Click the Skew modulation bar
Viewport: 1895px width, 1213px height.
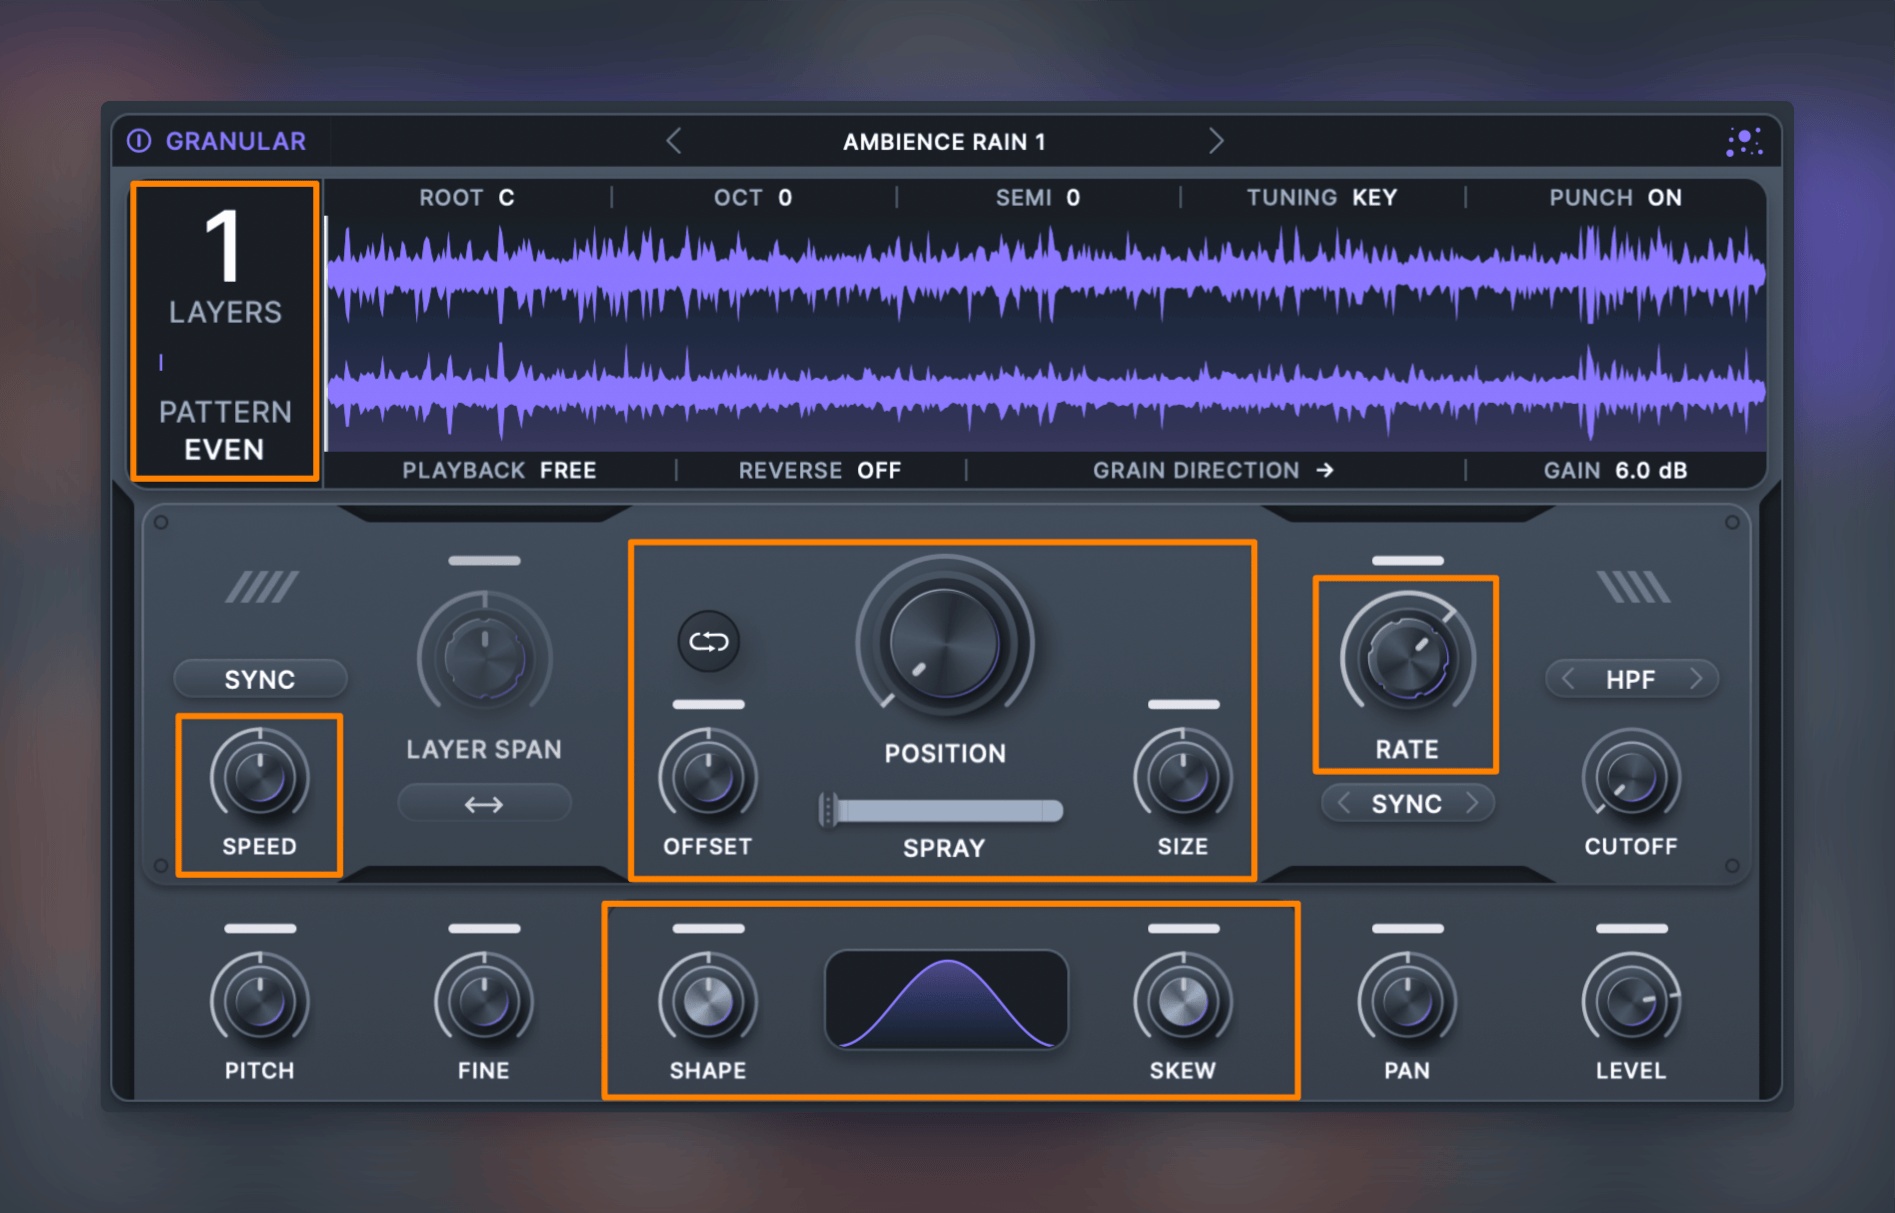(x=1183, y=928)
